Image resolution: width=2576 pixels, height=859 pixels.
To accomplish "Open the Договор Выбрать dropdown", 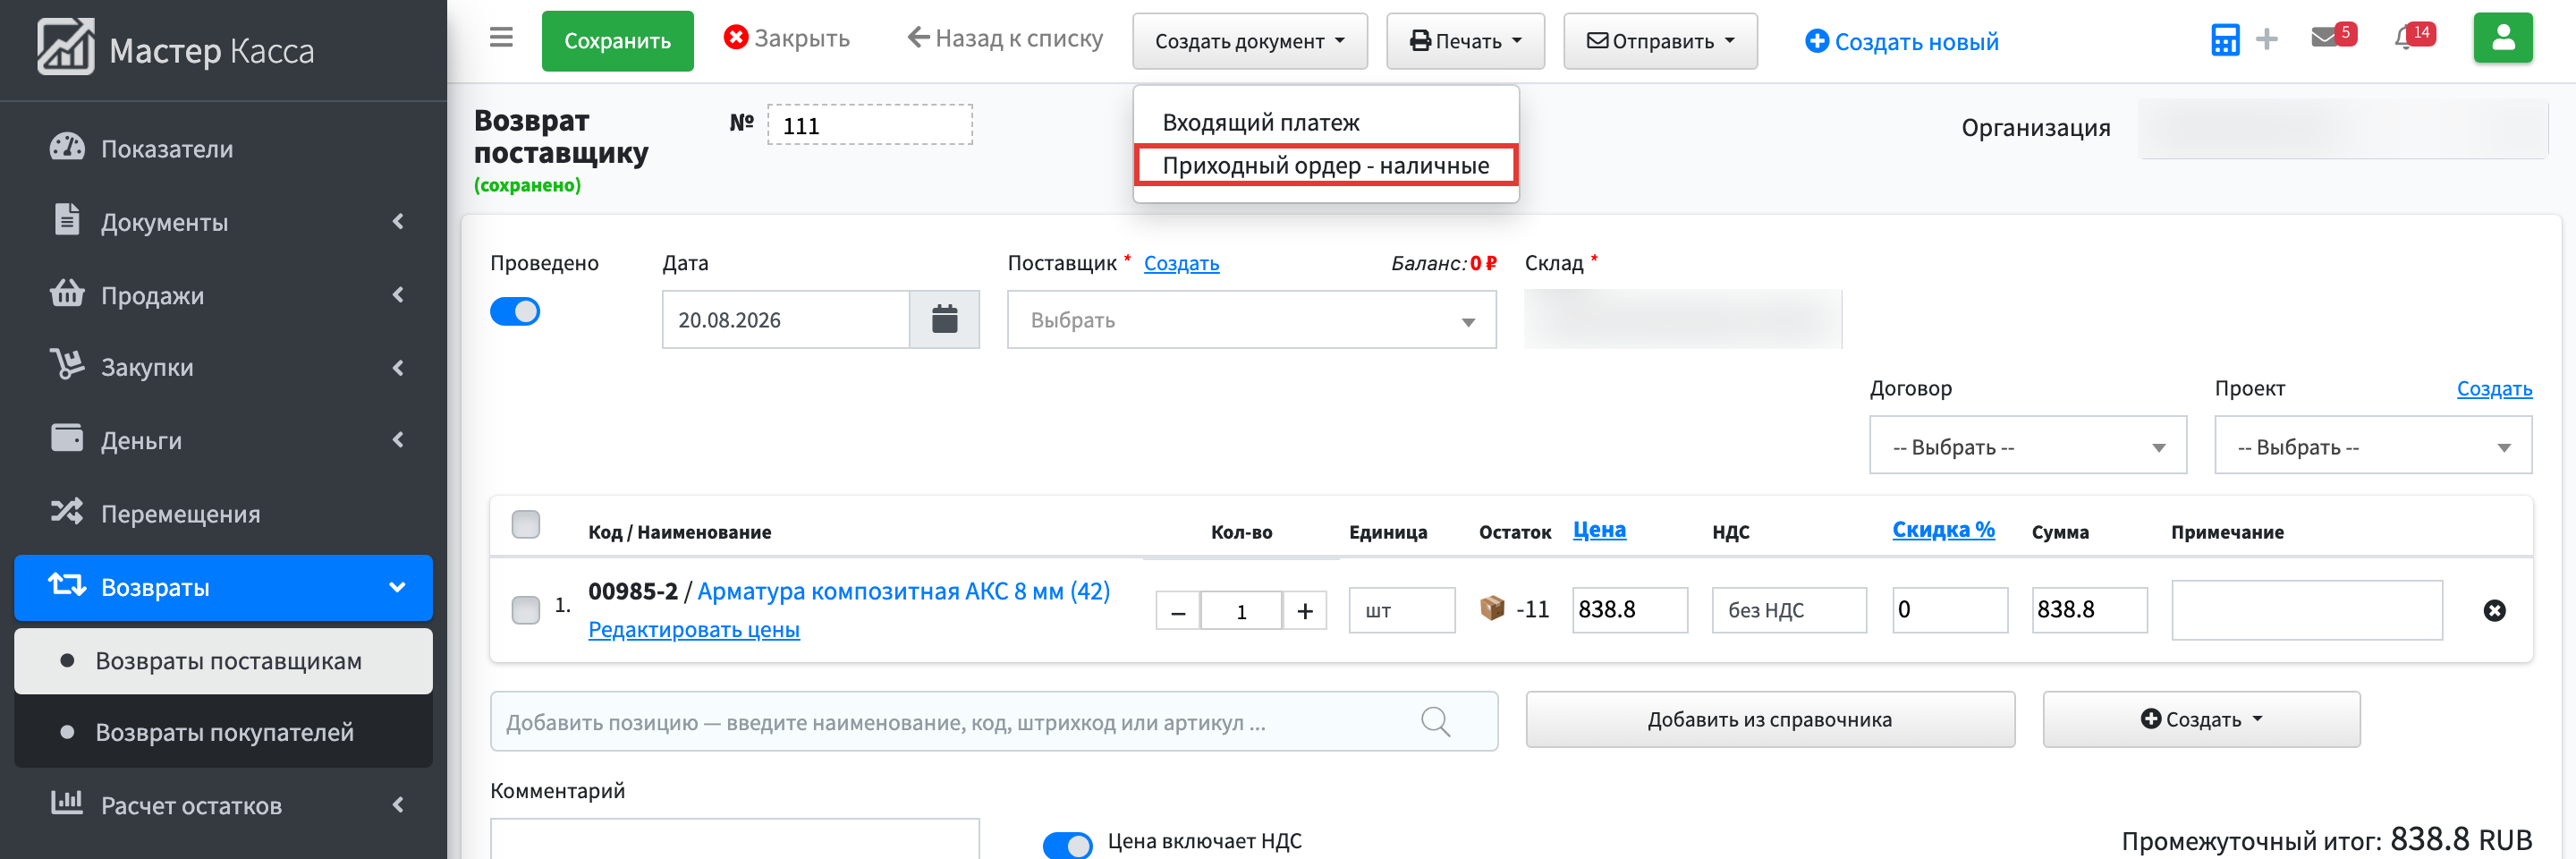I will [x=2028, y=446].
